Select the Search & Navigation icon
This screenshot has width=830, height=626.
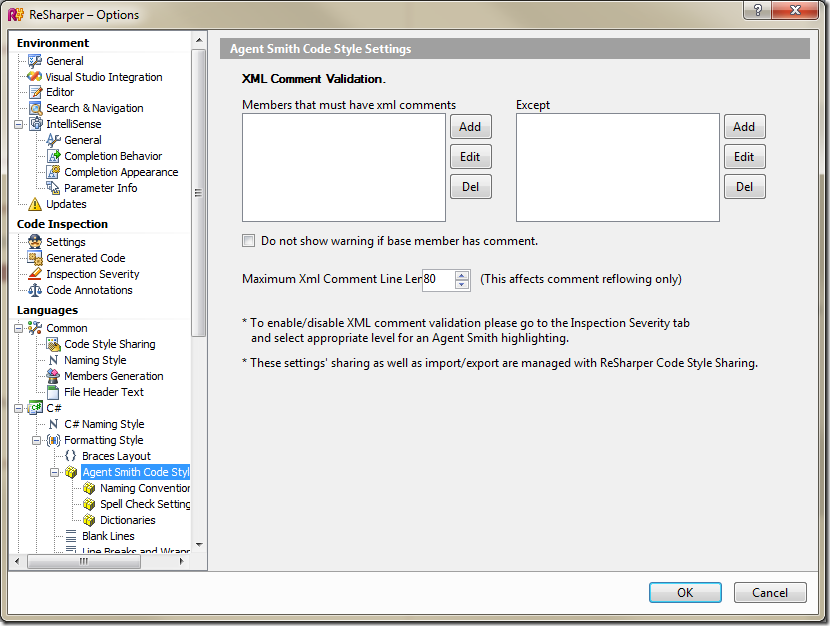[34, 108]
